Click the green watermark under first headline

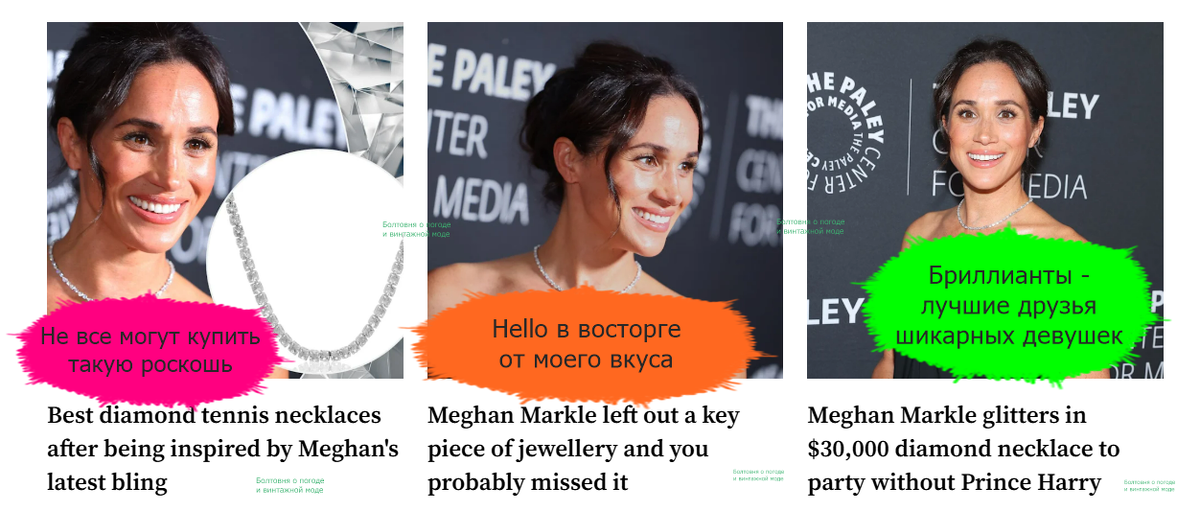coord(290,486)
